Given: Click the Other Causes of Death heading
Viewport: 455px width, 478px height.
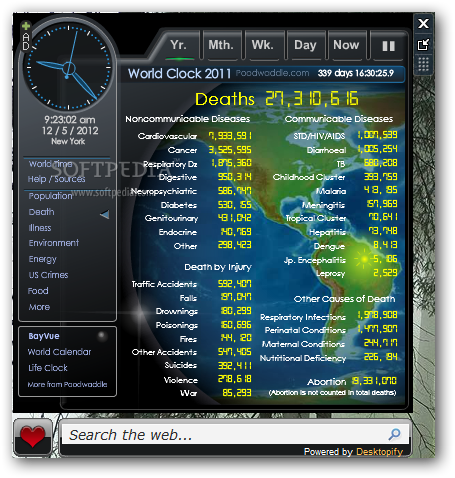Looking at the screenshot, I should tap(344, 299).
